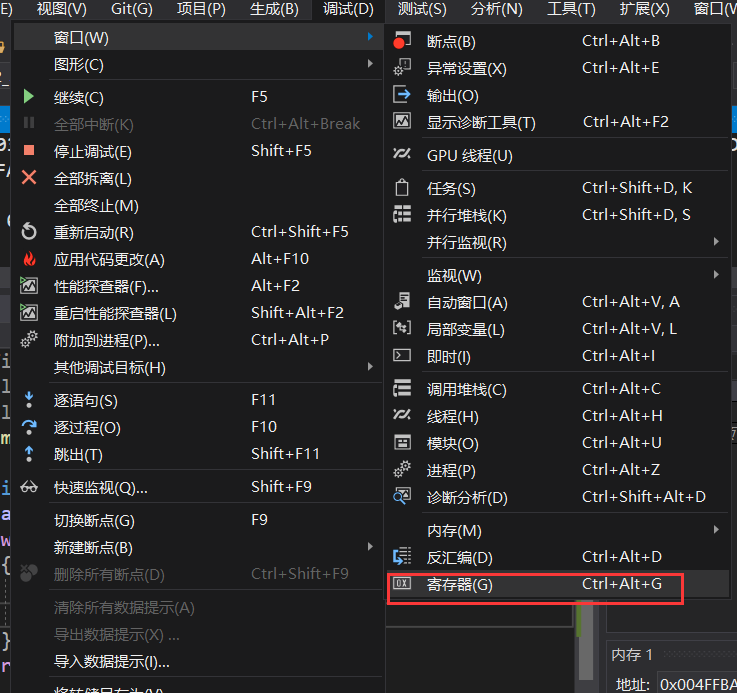This screenshot has height=693, width=737.
Task: Click the Step Into down-arrow icon
Action: 29,400
